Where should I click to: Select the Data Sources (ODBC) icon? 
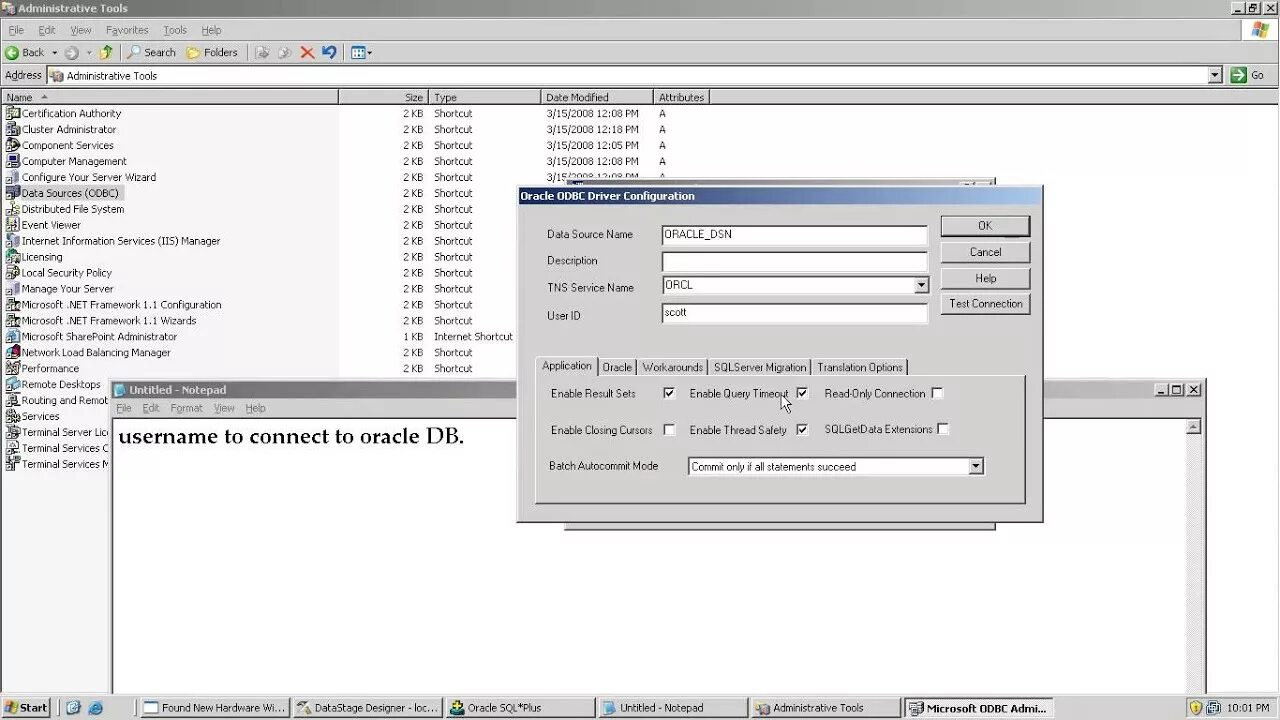(13, 193)
